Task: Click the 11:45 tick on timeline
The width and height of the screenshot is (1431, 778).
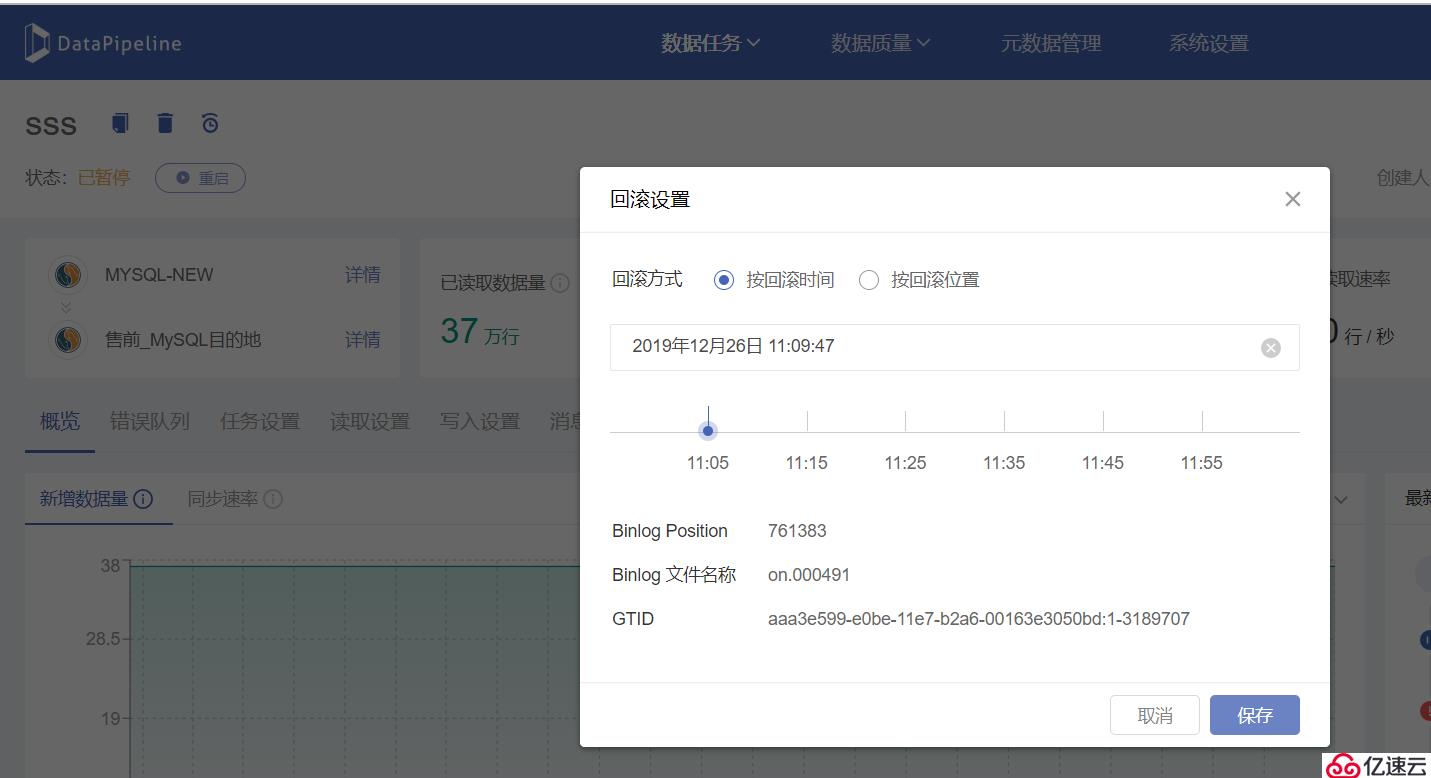Action: (x=1103, y=421)
